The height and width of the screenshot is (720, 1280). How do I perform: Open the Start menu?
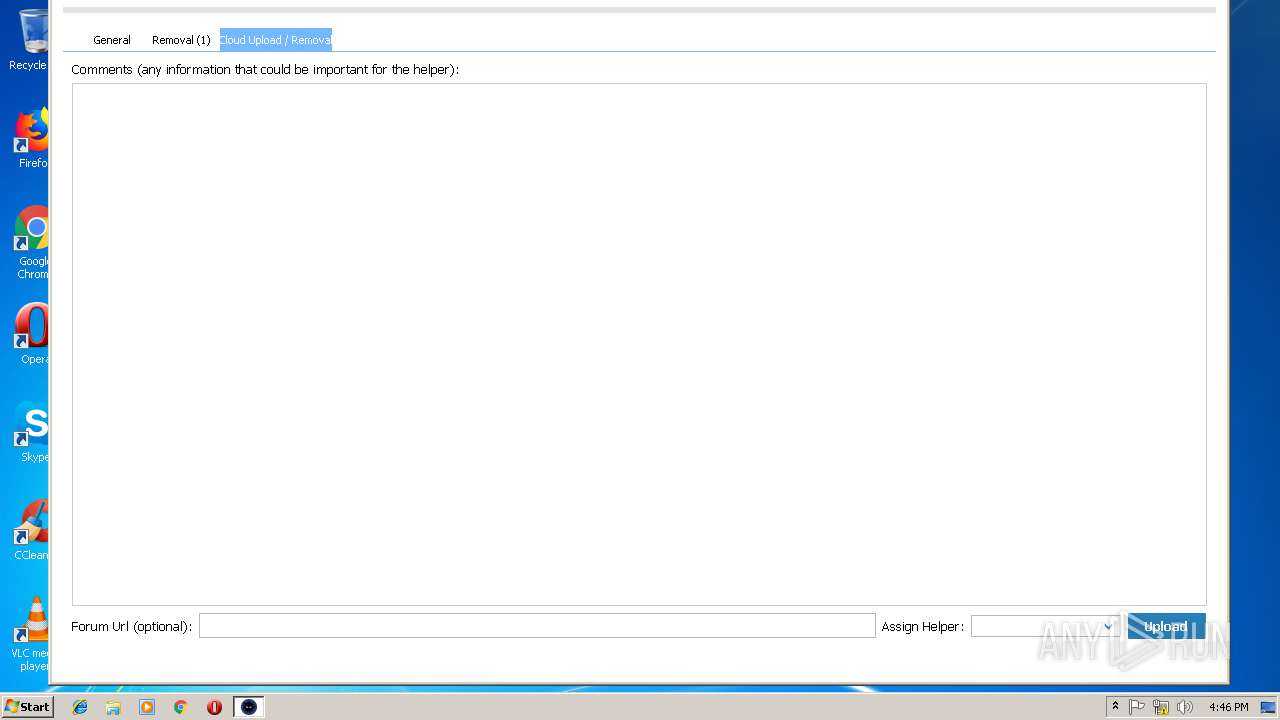coord(27,707)
